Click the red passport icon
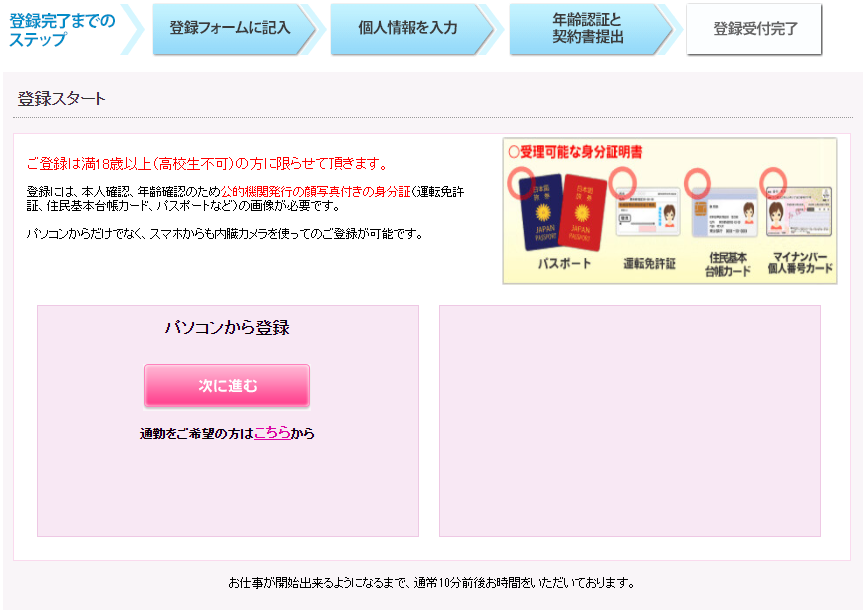 pyautogui.click(x=583, y=213)
